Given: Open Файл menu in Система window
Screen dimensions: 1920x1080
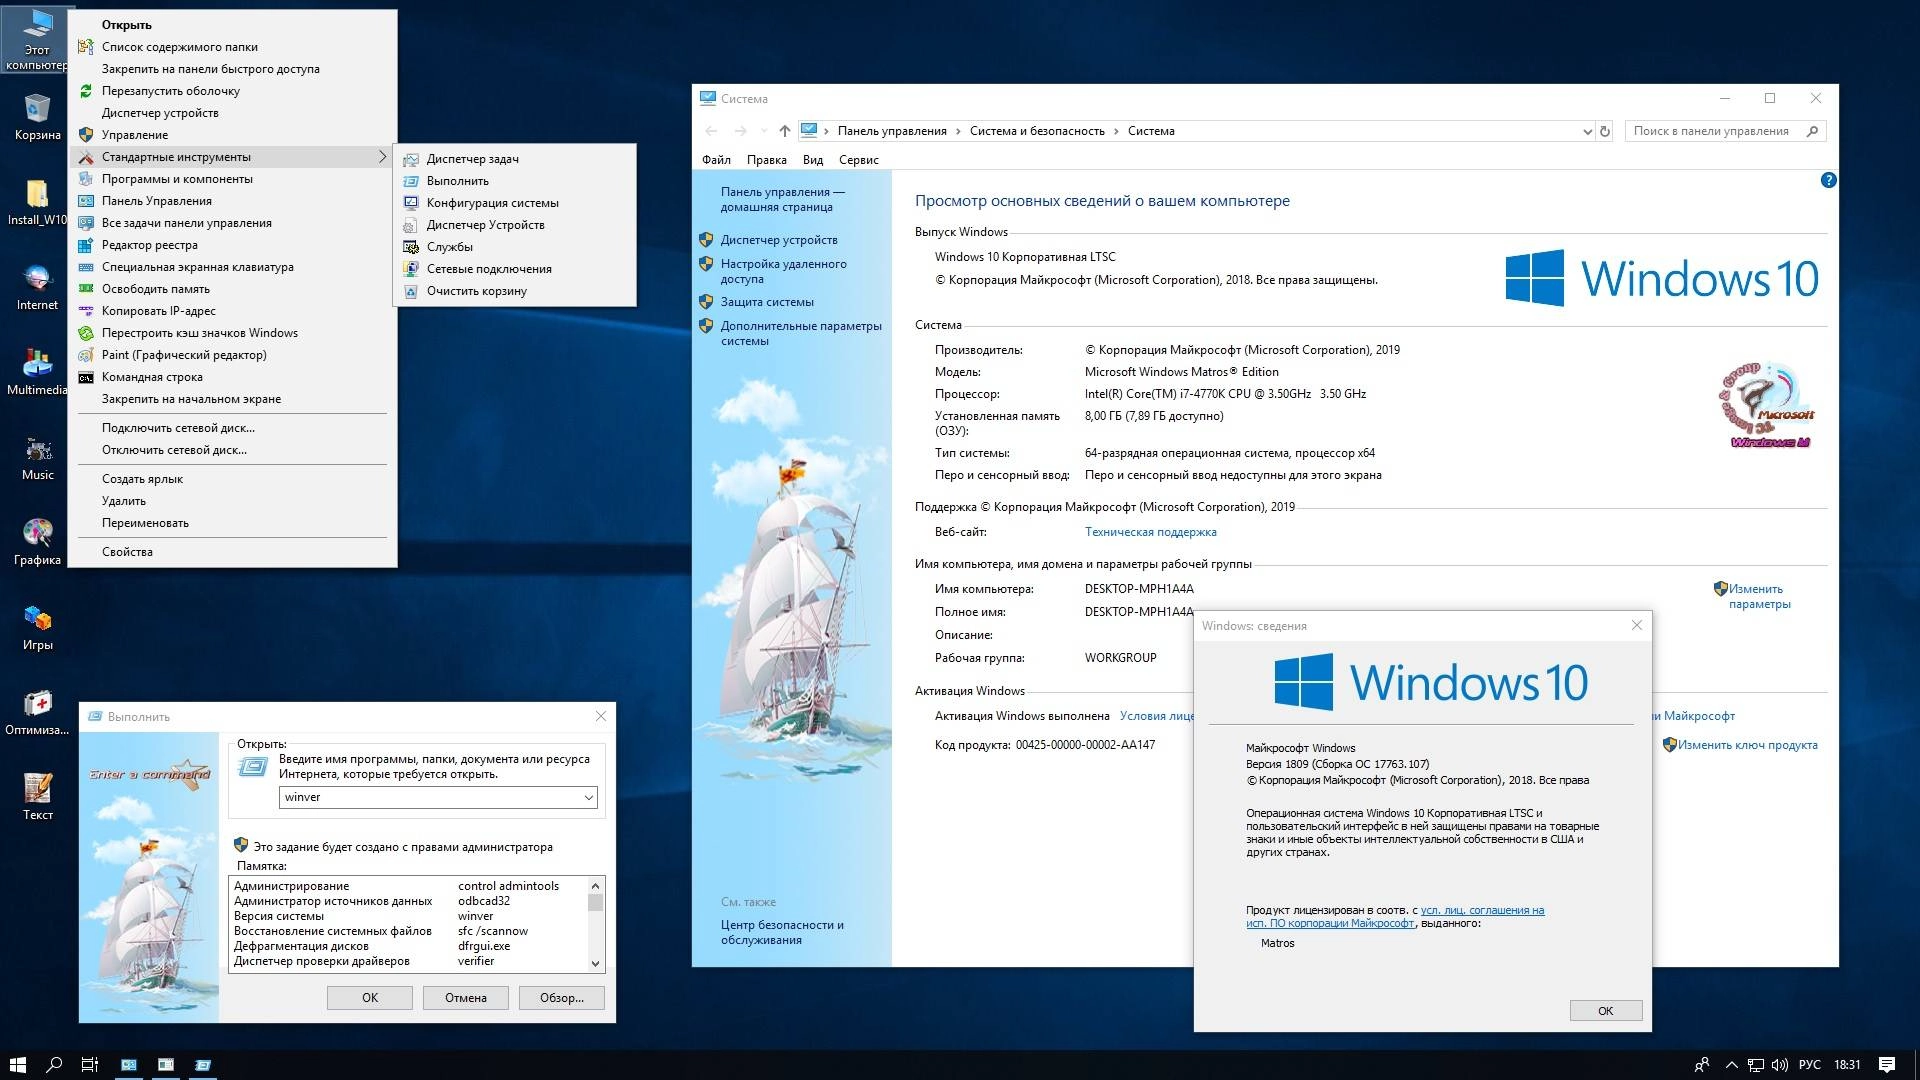Looking at the screenshot, I should tap(716, 160).
